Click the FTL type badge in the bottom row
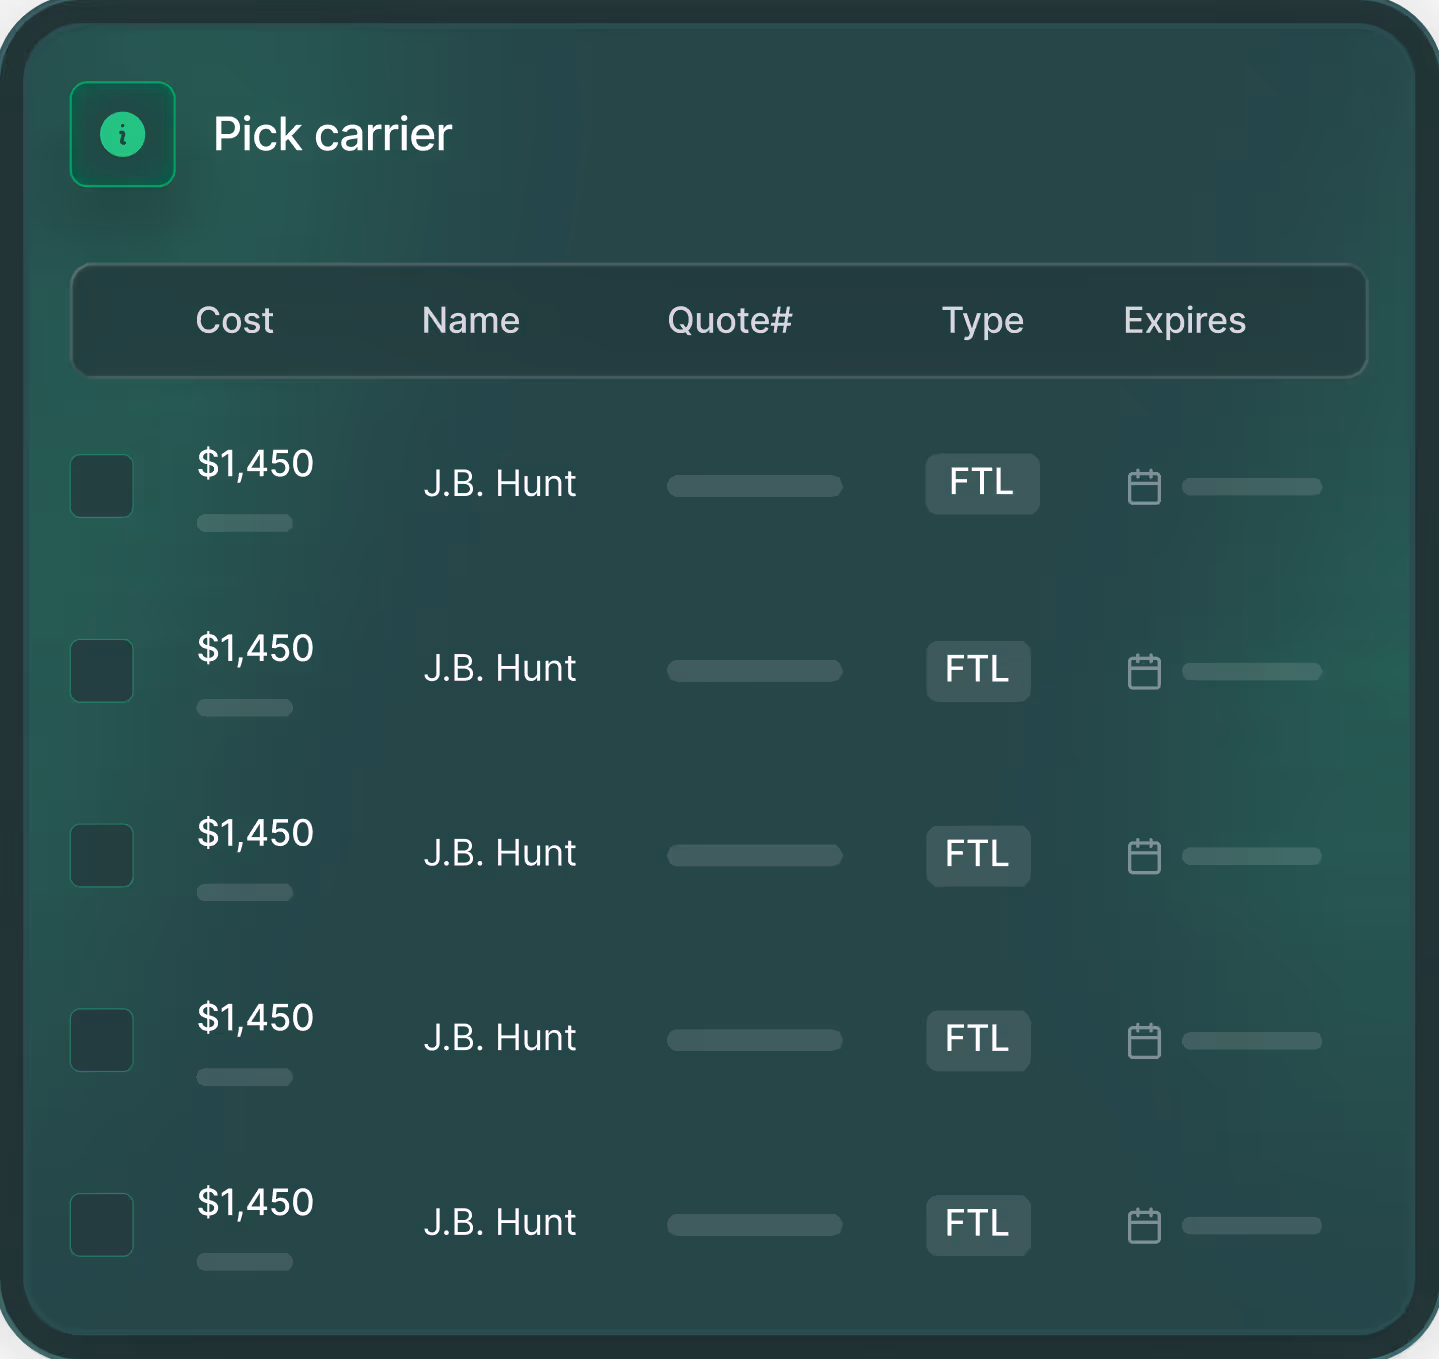Screen dimensions: 1439x1359 coord(978,1225)
